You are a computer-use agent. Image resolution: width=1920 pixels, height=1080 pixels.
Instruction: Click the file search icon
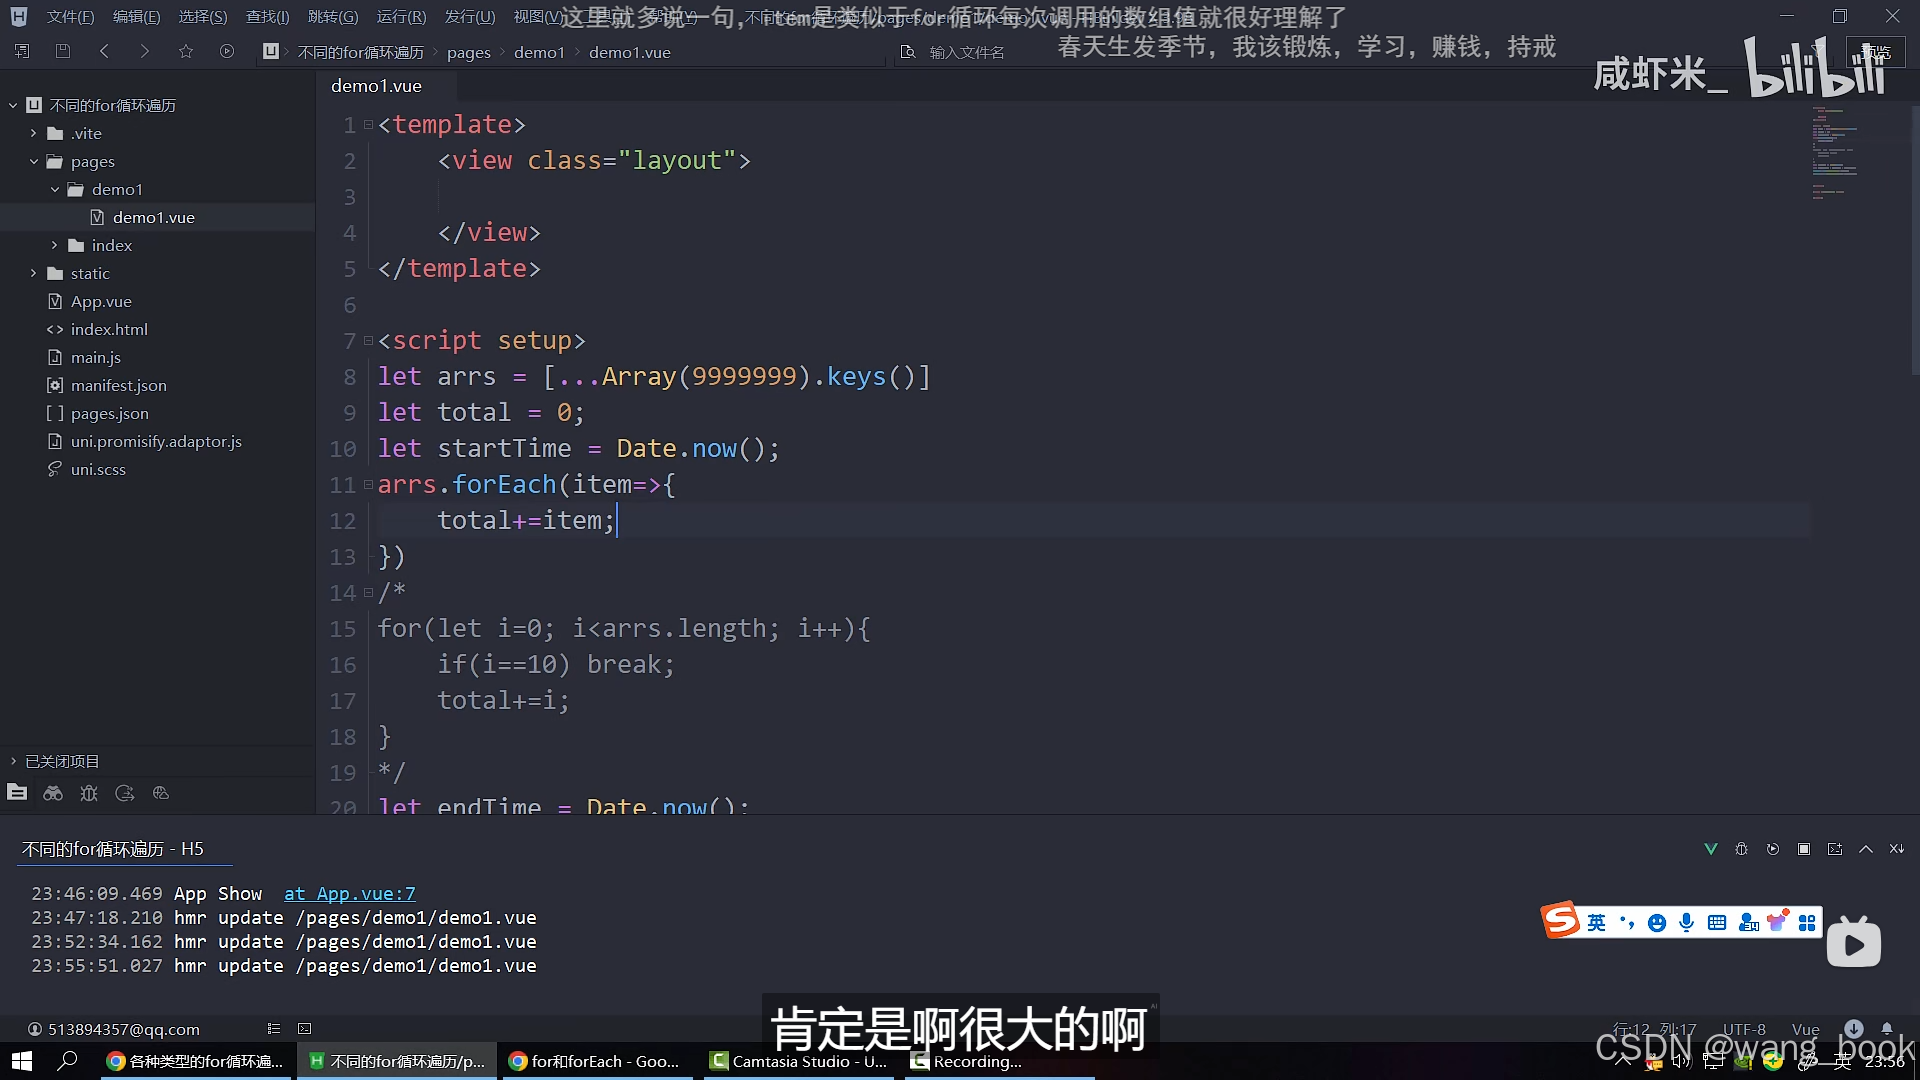[x=908, y=52]
